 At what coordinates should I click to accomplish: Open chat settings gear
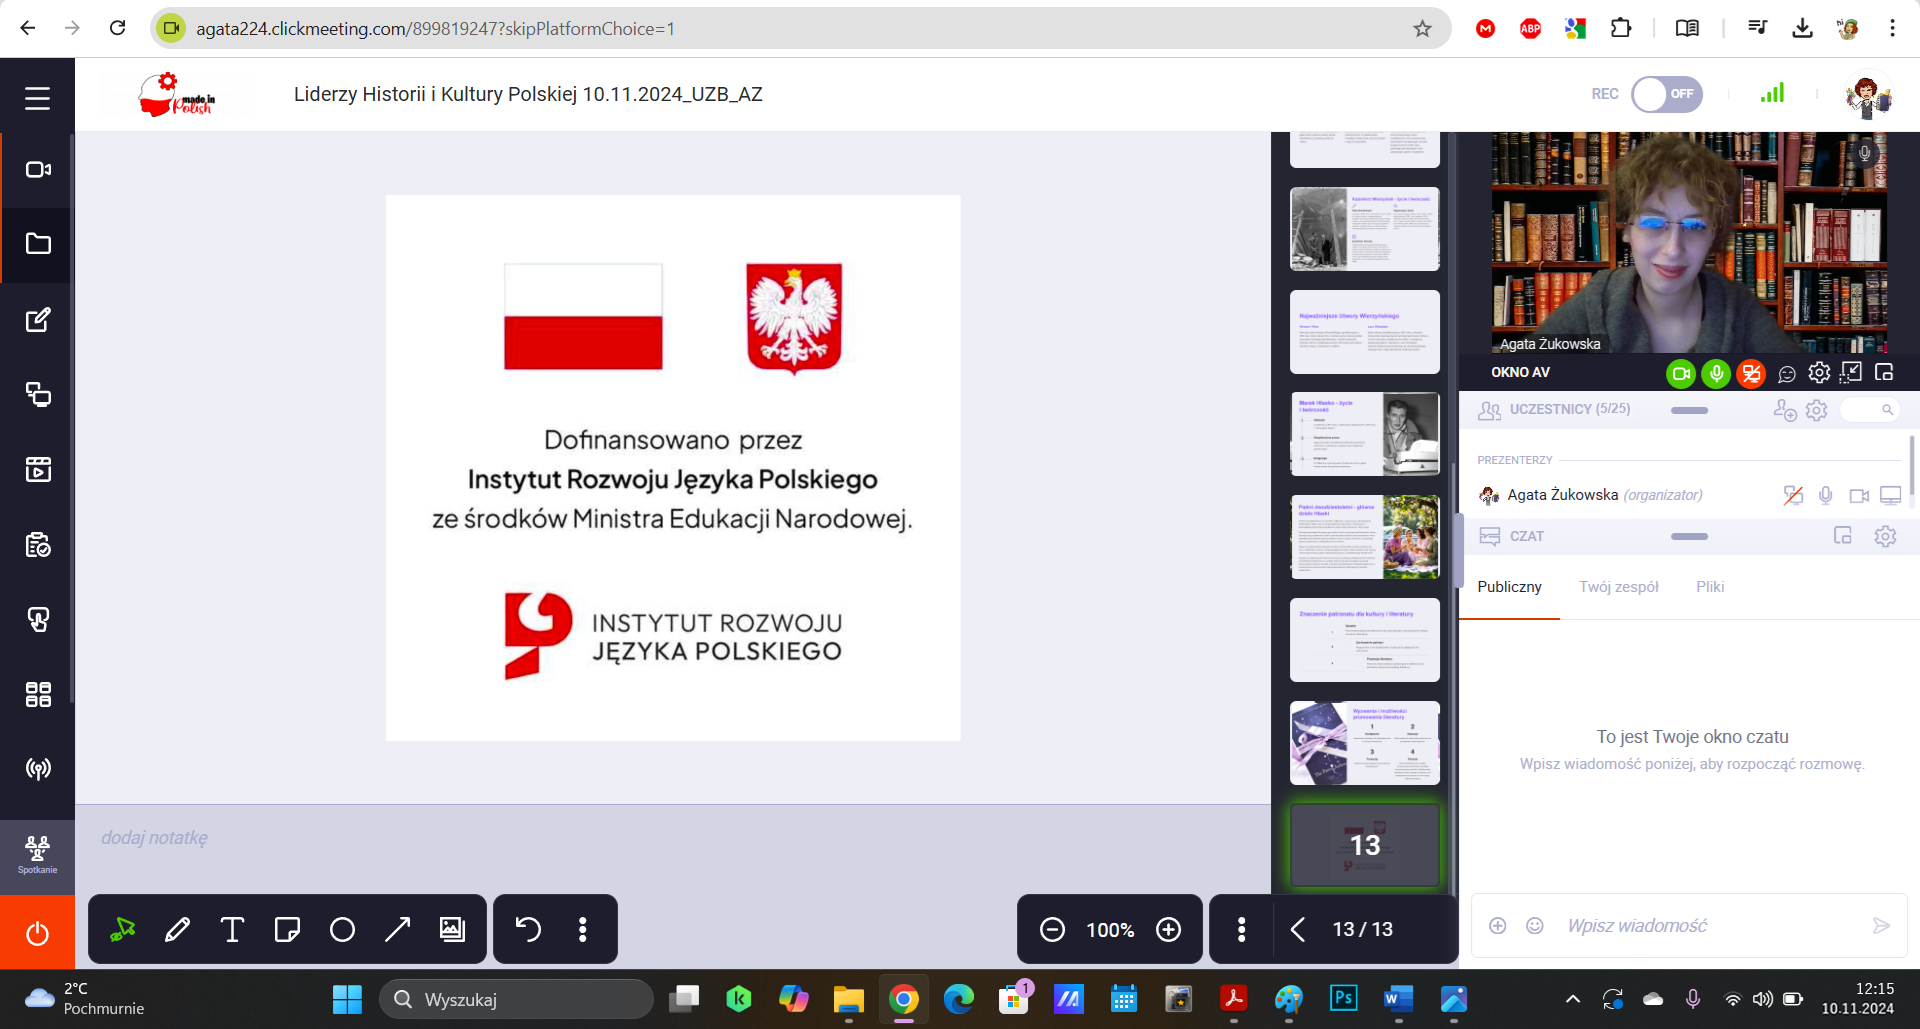[x=1885, y=536]
